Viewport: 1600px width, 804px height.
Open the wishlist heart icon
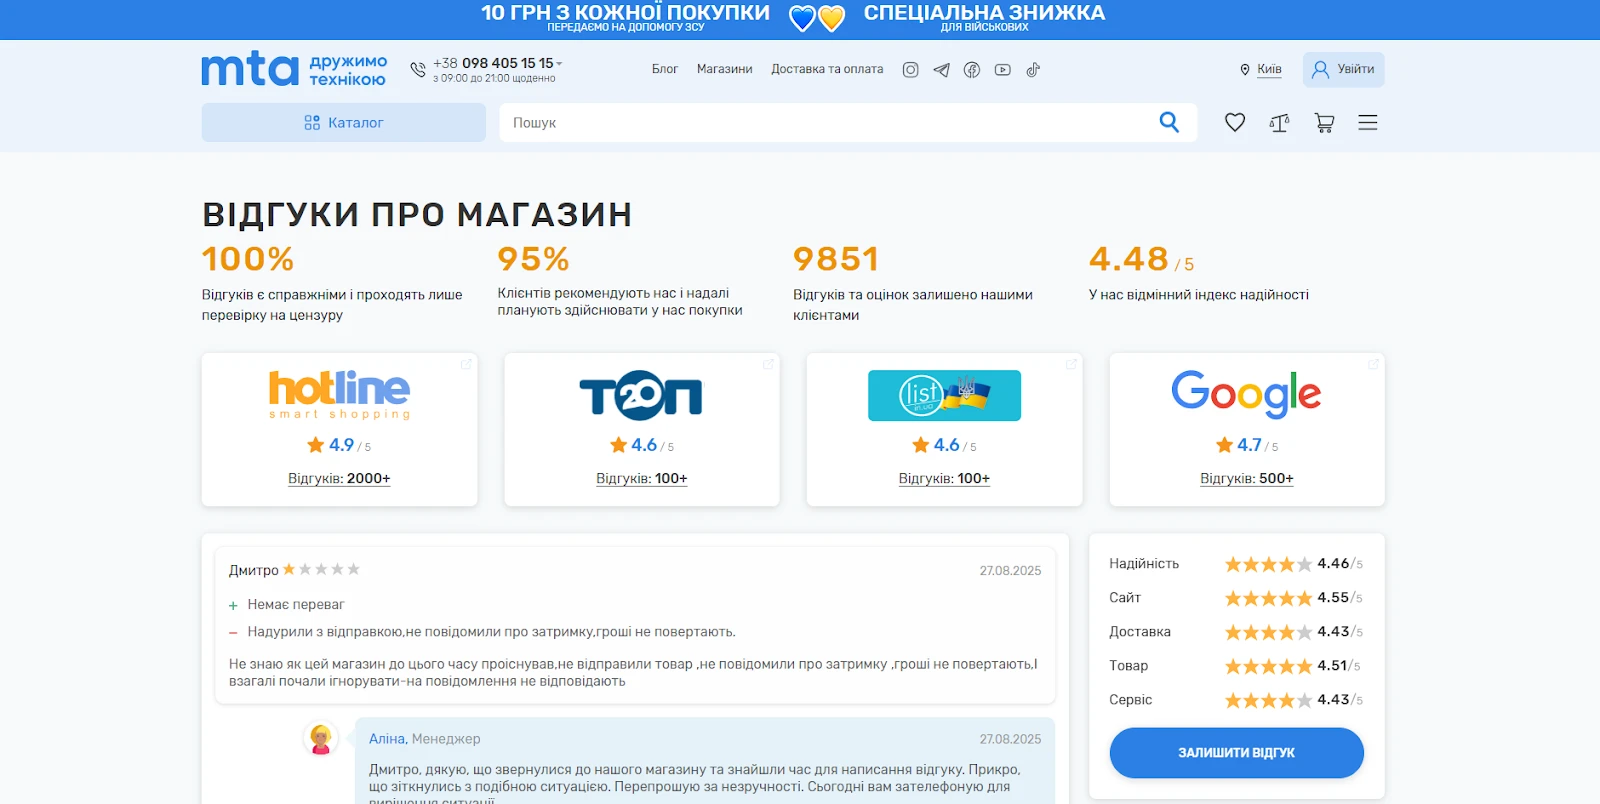click(1235, 122)
